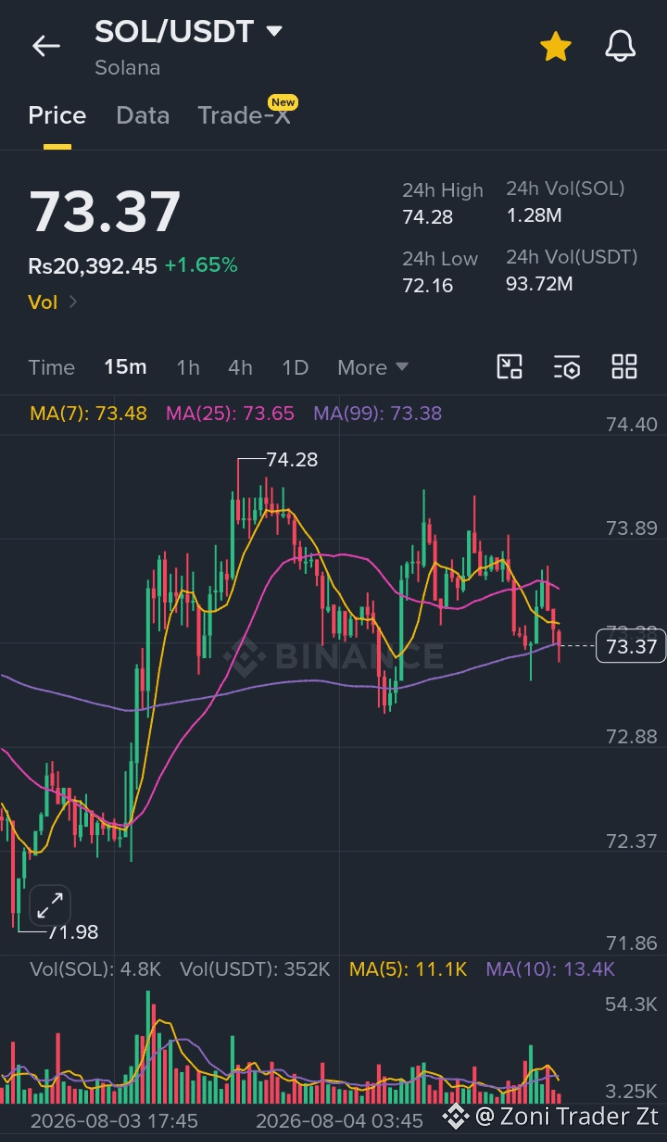The width and height of the screenshot is (667, 1142).
Task: Open the Trade-X tab
Action: click(244, 116)
